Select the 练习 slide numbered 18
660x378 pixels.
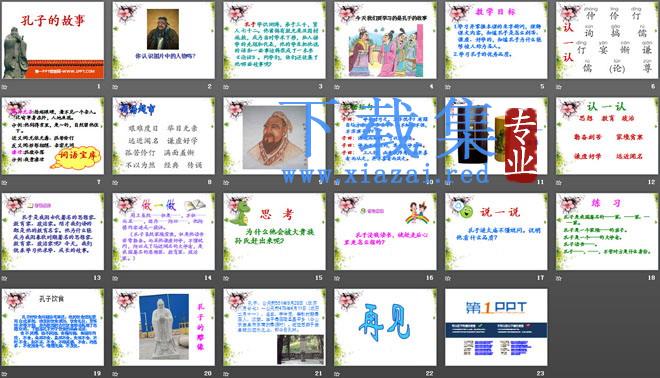click(x=607, y=232)
